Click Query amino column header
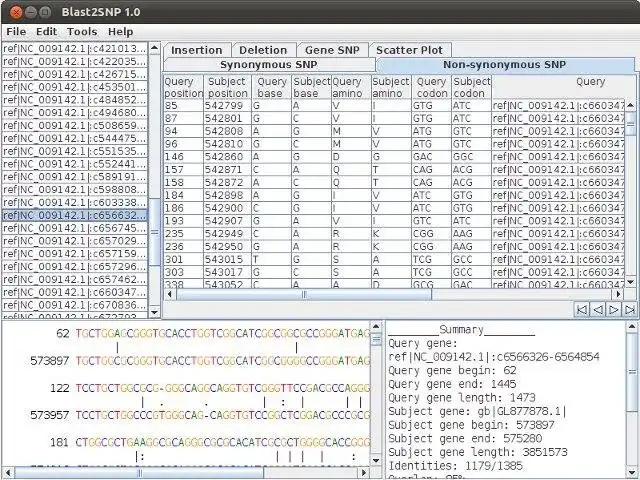This screenshot has height=480, width=640. click(351, 87)
